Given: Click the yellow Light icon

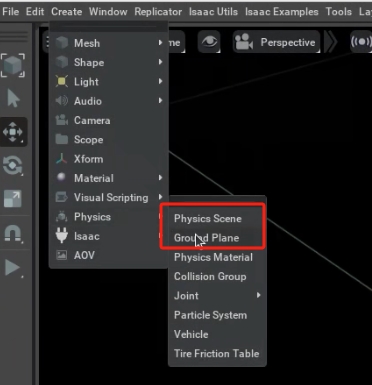Looking at the screenshot, I should pos(62,81).
